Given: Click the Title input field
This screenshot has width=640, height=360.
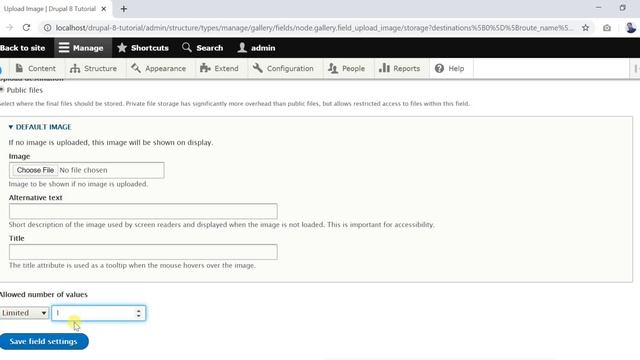Looking at the screenshot, I should (143, 252).
